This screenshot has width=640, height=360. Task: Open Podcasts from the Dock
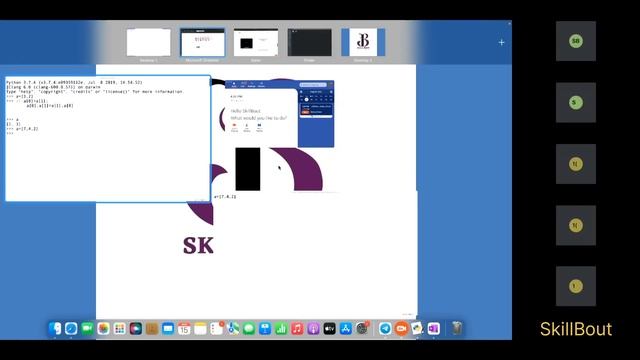point(313,328)
